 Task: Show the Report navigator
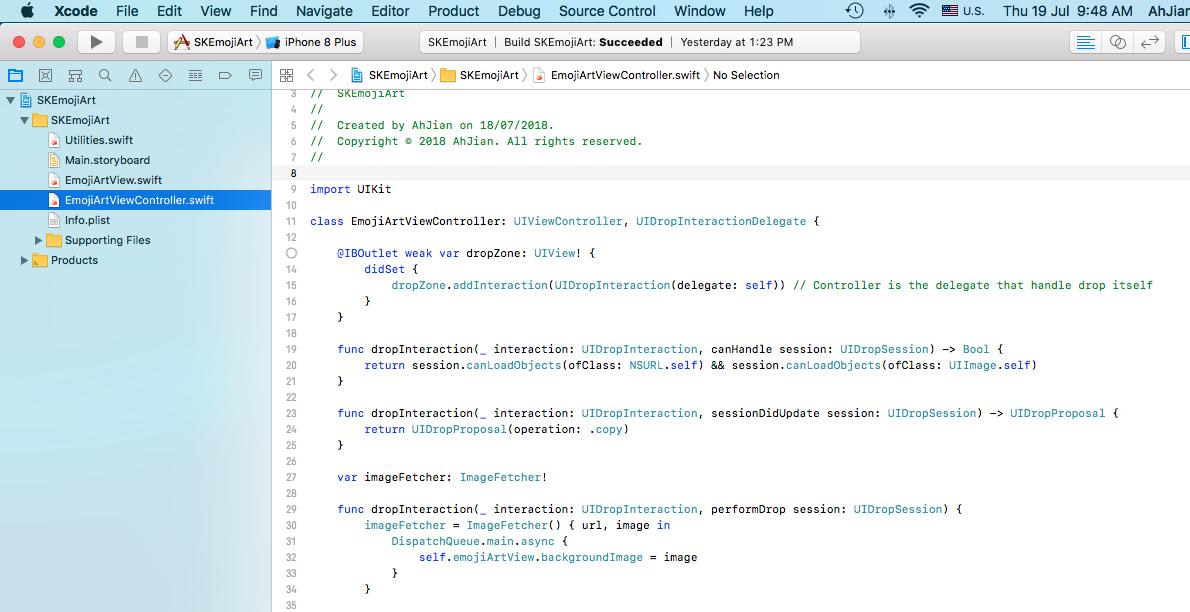click(255, 75)
